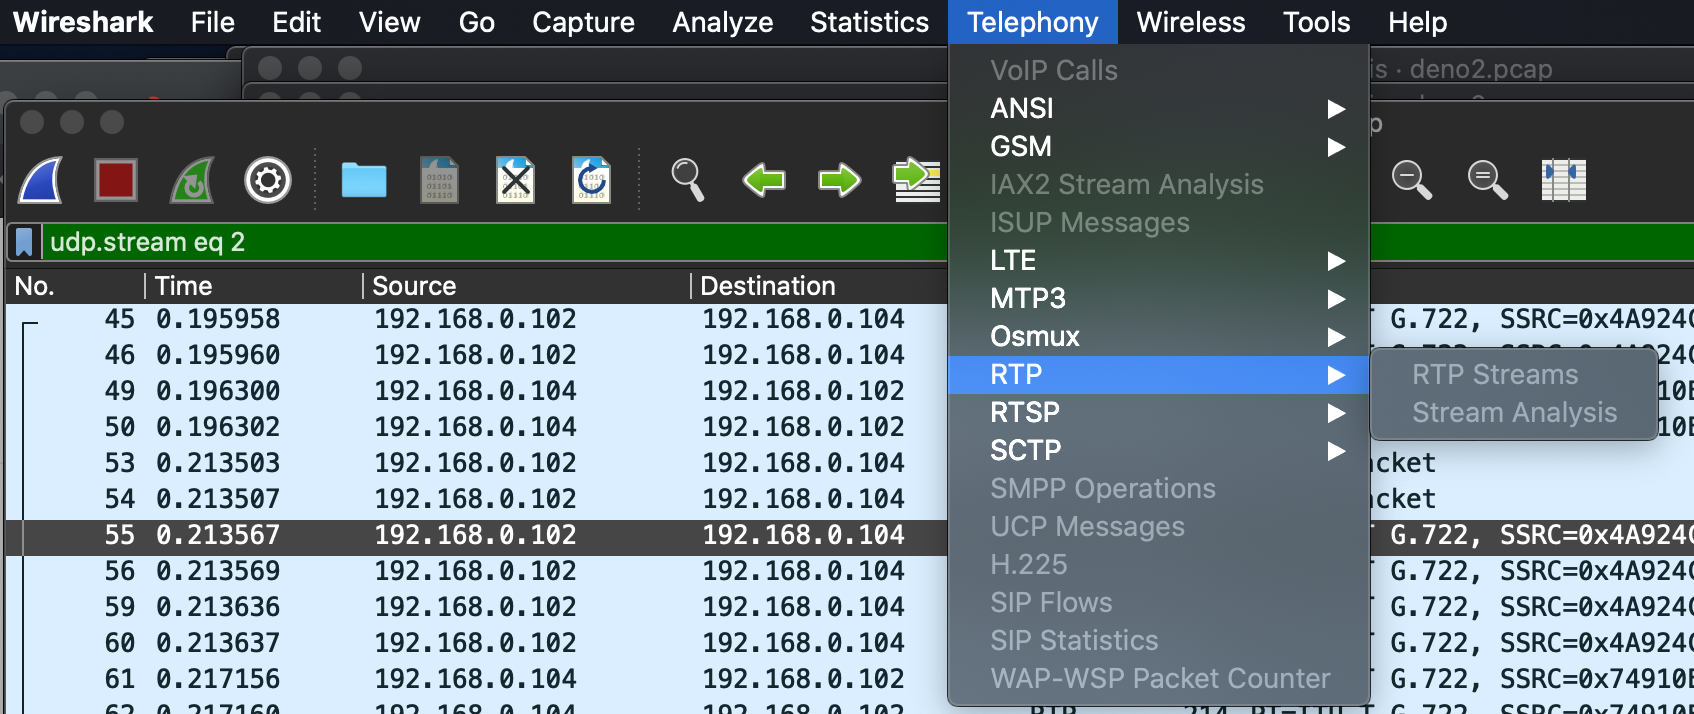Open the Capture menu
The height and width of the screenshot is (714, 1694).
coord(584,22)
